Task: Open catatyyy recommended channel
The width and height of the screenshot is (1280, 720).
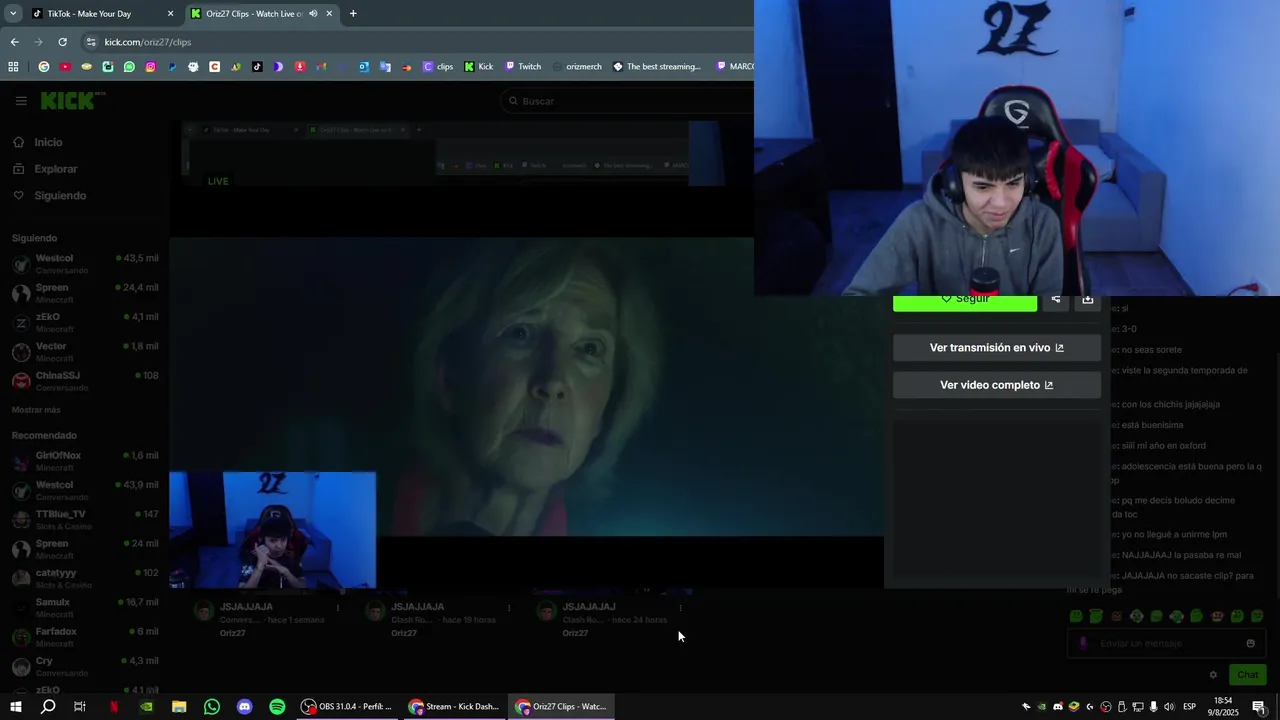Action: point(85,578)
